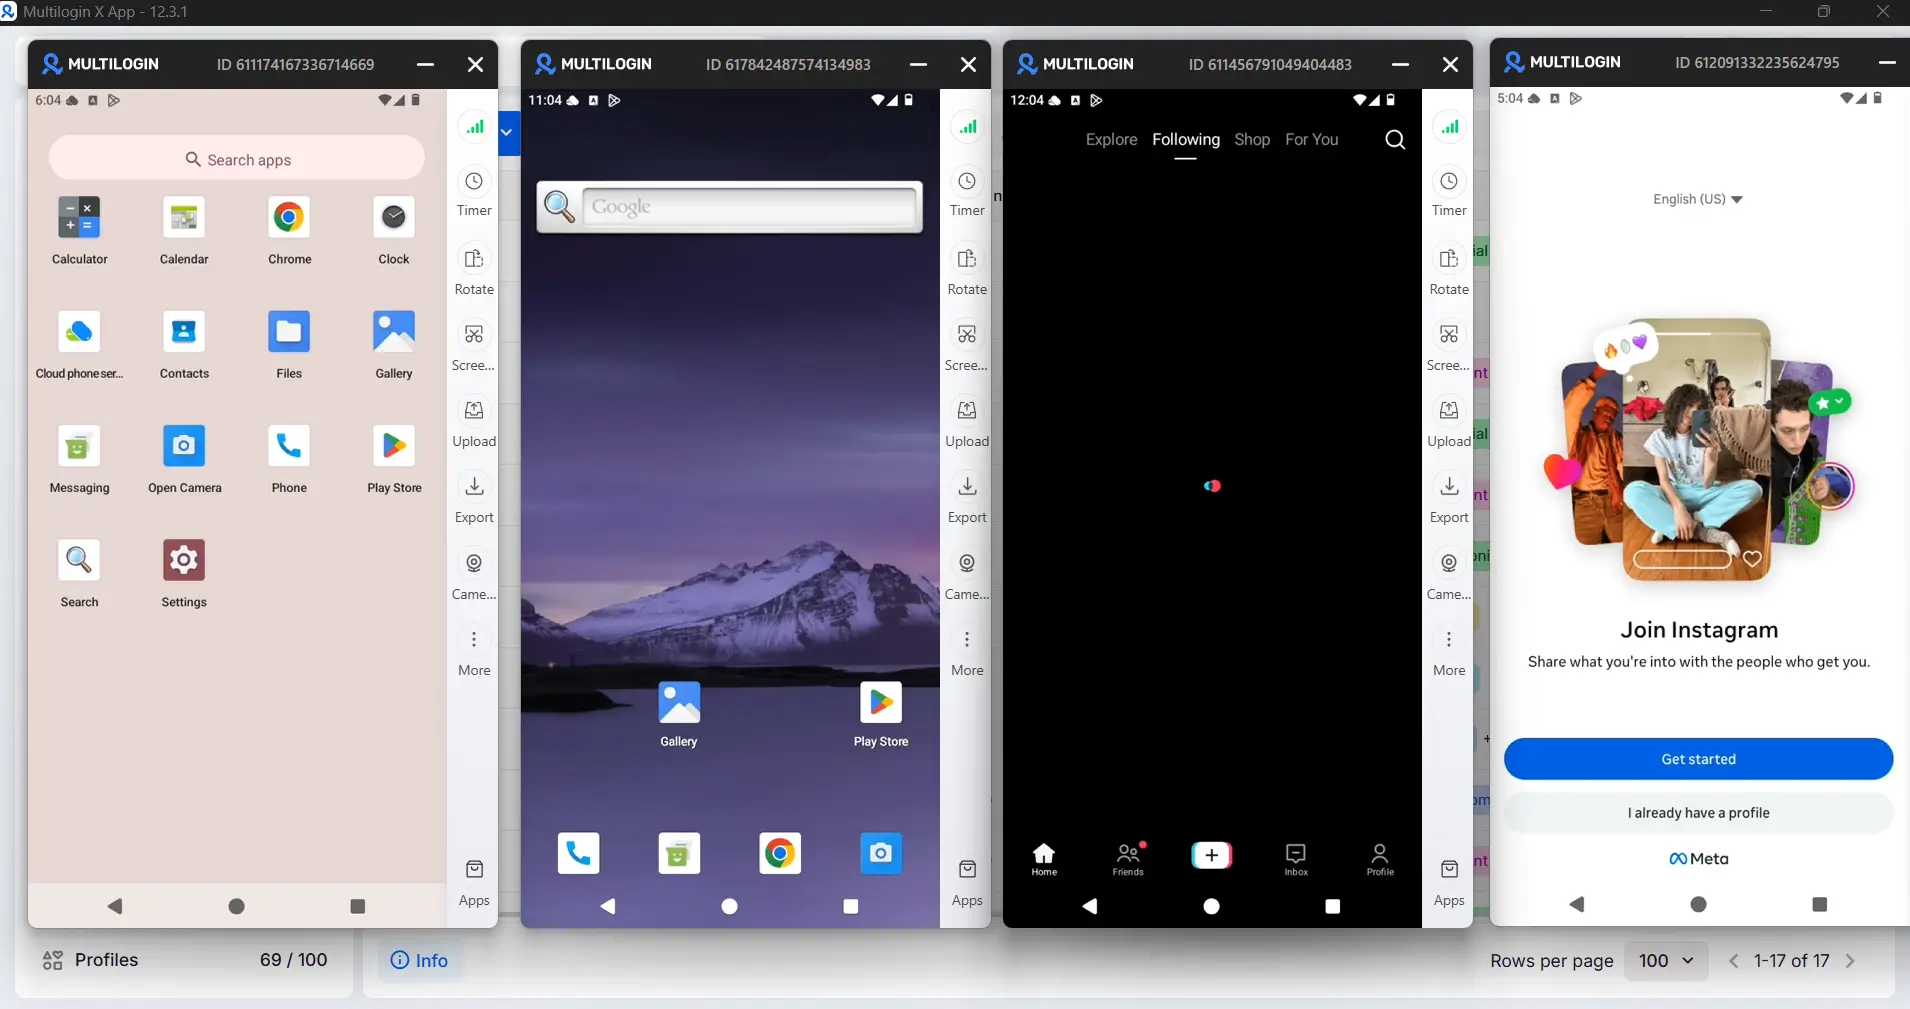Viewport: 1910px width, 1009px height.
Task: Launch Chrome from the first phone's app drawer
Action: click(289, 230)
